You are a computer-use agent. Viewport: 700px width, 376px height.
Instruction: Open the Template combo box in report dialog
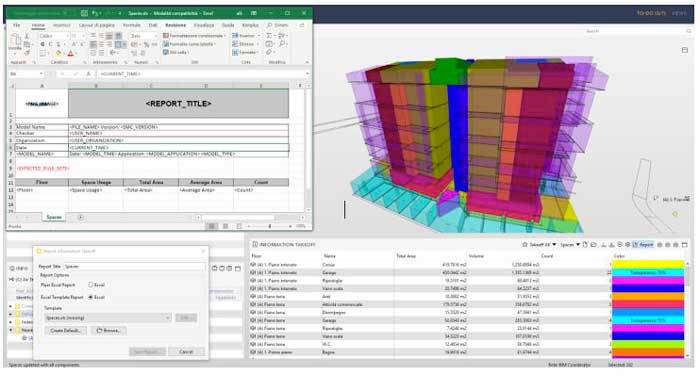108,318
